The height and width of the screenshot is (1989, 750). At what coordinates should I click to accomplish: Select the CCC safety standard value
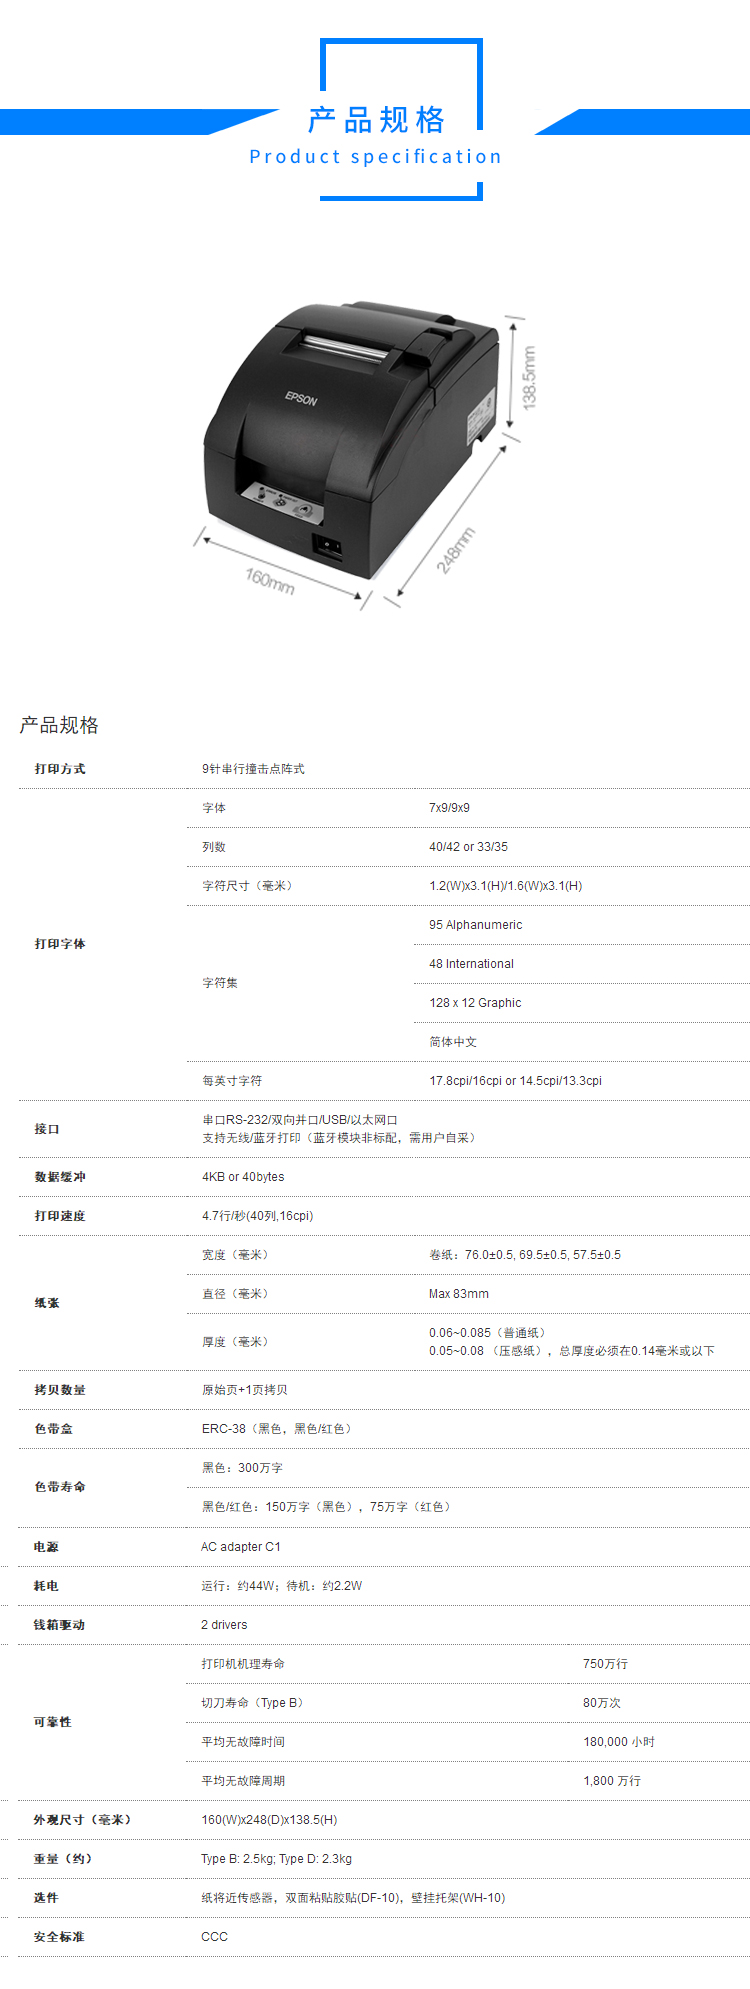click(x=214, y=1937)
